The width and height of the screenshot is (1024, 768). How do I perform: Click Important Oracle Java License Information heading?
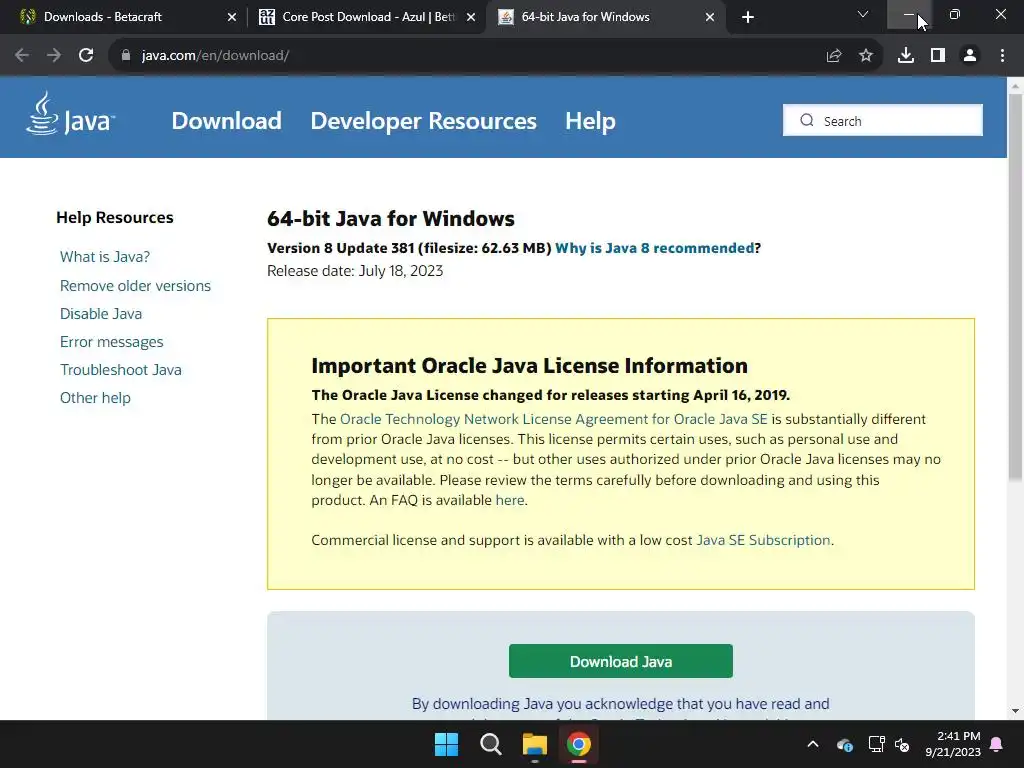click(x=529, y=366)
